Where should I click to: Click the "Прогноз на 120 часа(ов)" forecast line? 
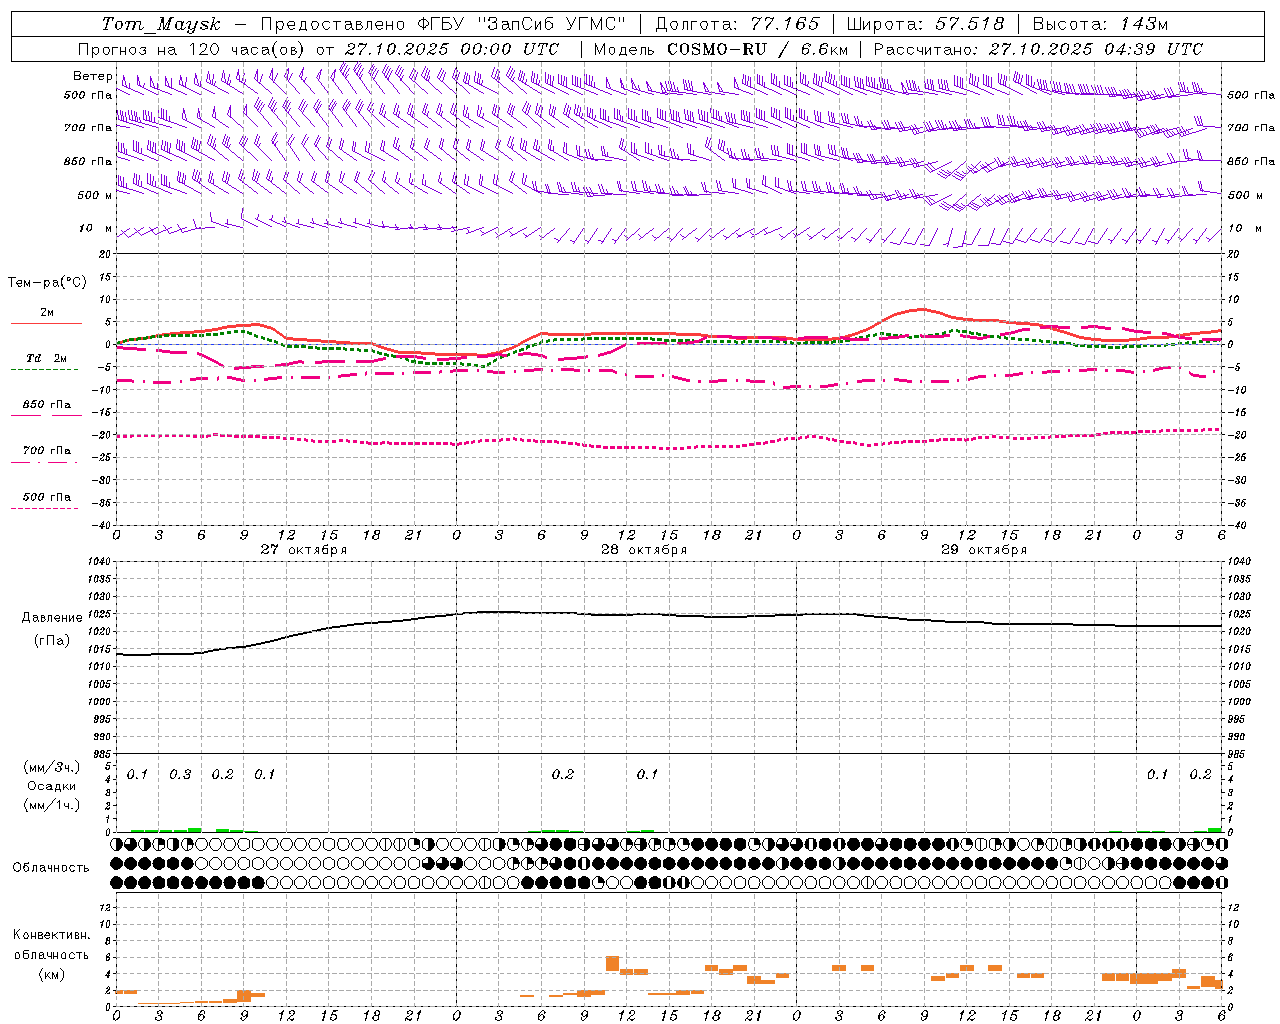click(193, 49)
